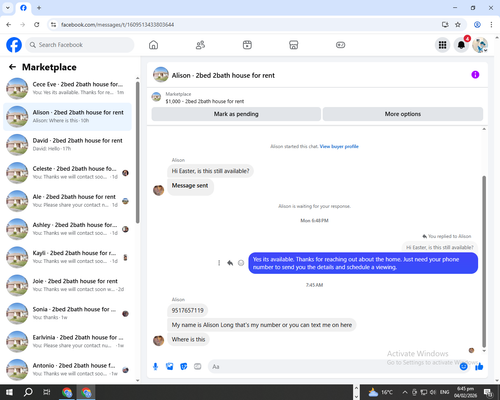The height and width of the screenshot is (400, 500).
Task: Select the Alison conversation in list
Action: [67, 117]
